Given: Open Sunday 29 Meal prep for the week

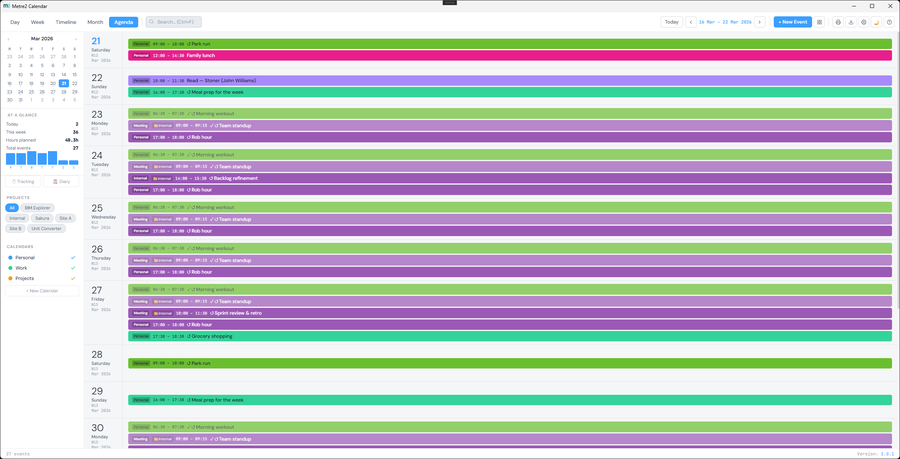Looking at the screenshot, I should pos(510,400).
